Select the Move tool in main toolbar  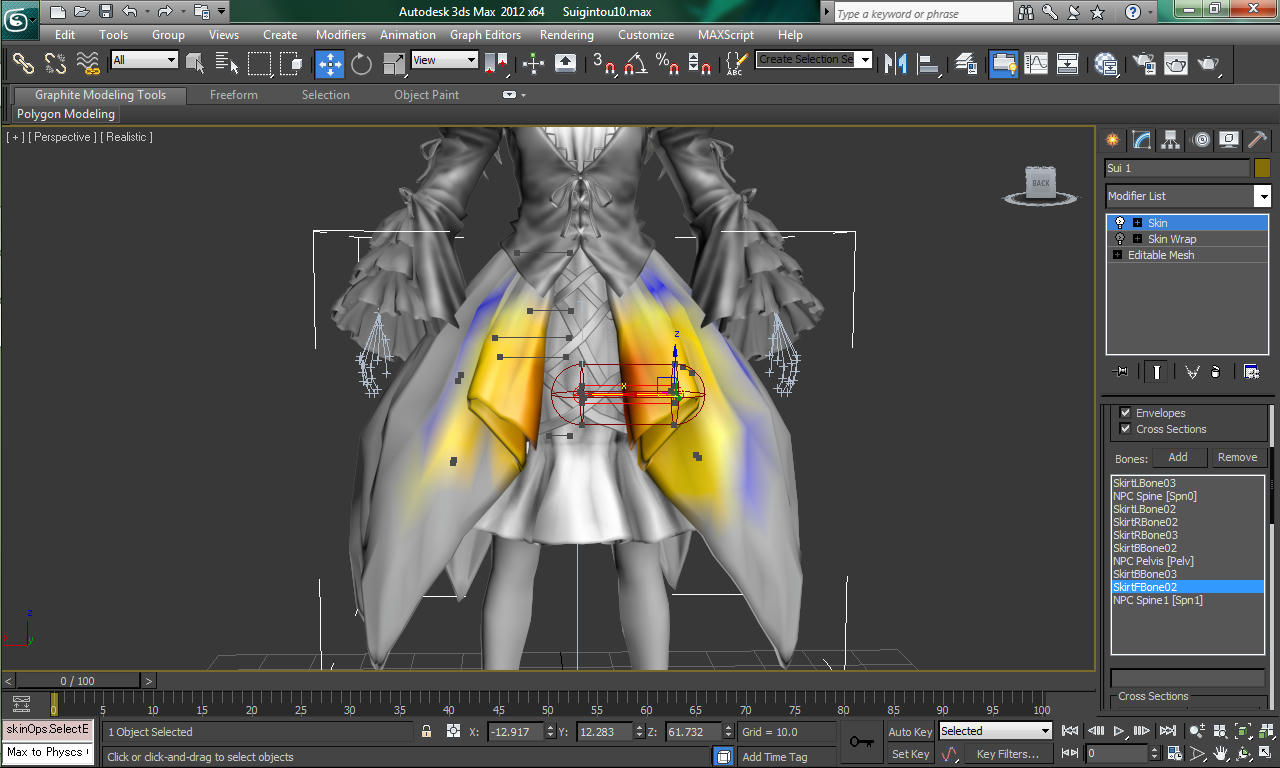pyautogui.click(x=330, y=64)
